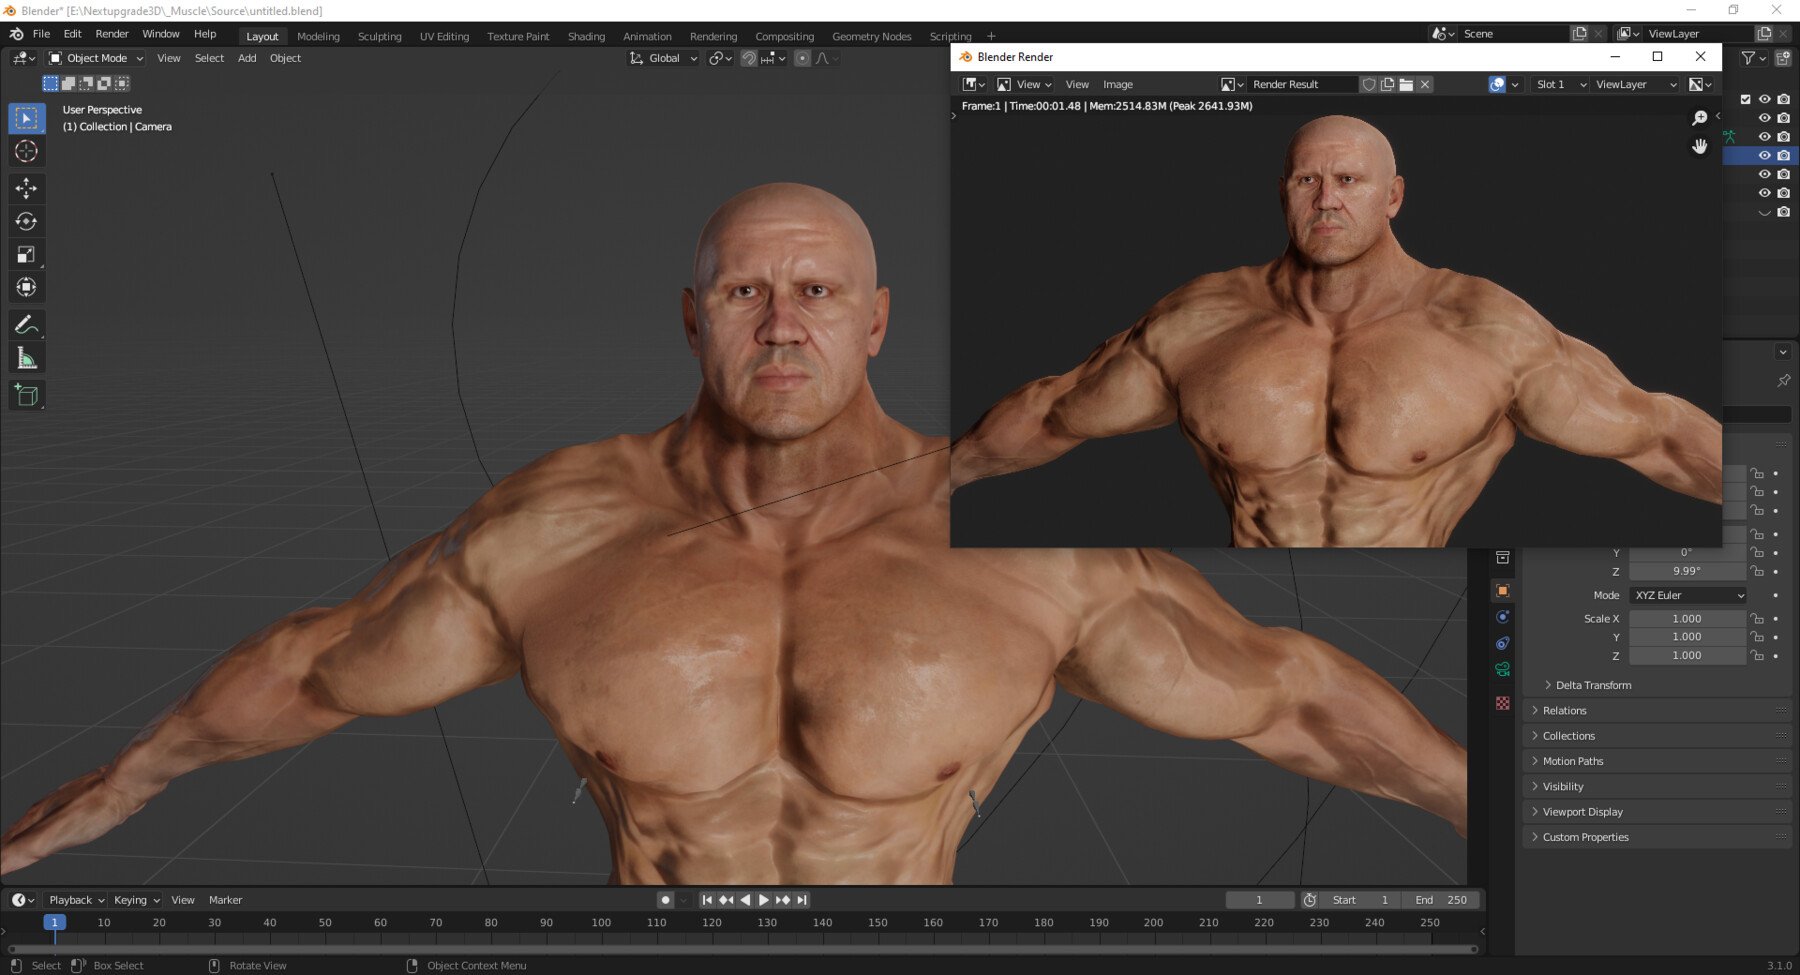Click the Slot 1 selector in render window
The width and height of the screenshot is (1800, 975).
[x=1558, y=84]
